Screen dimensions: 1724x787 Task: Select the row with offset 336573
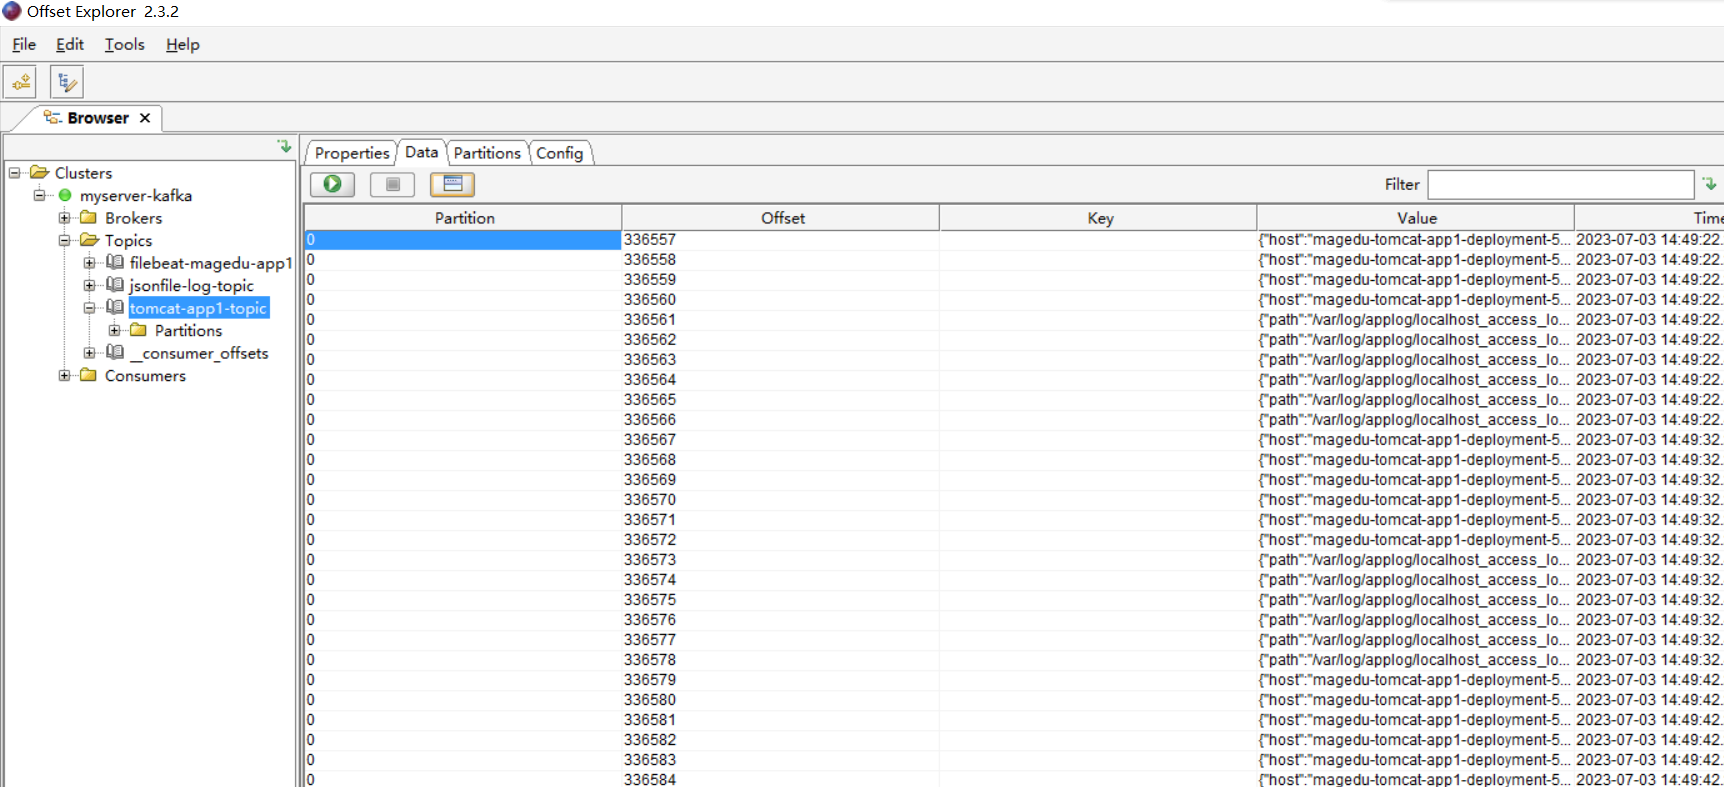1014,560
